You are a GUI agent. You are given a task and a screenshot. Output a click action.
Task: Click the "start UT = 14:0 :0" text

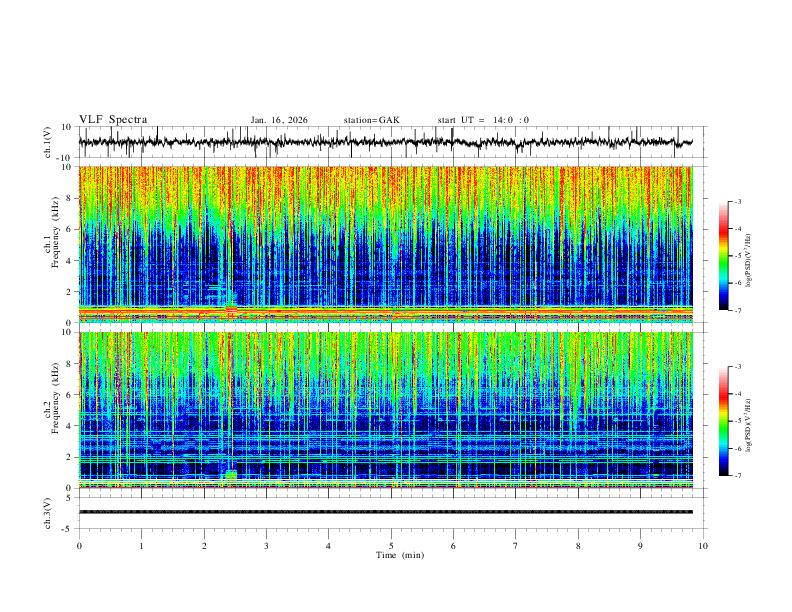click(483, 120)
